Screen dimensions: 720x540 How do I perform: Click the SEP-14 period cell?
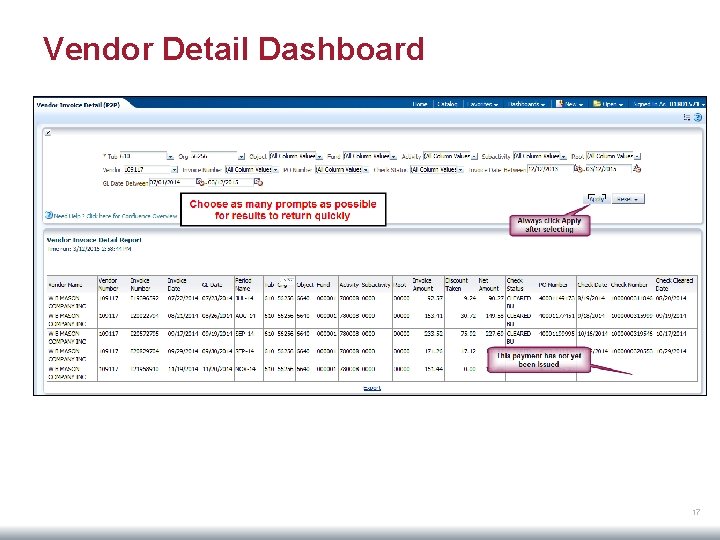click(x=245, y=334)
